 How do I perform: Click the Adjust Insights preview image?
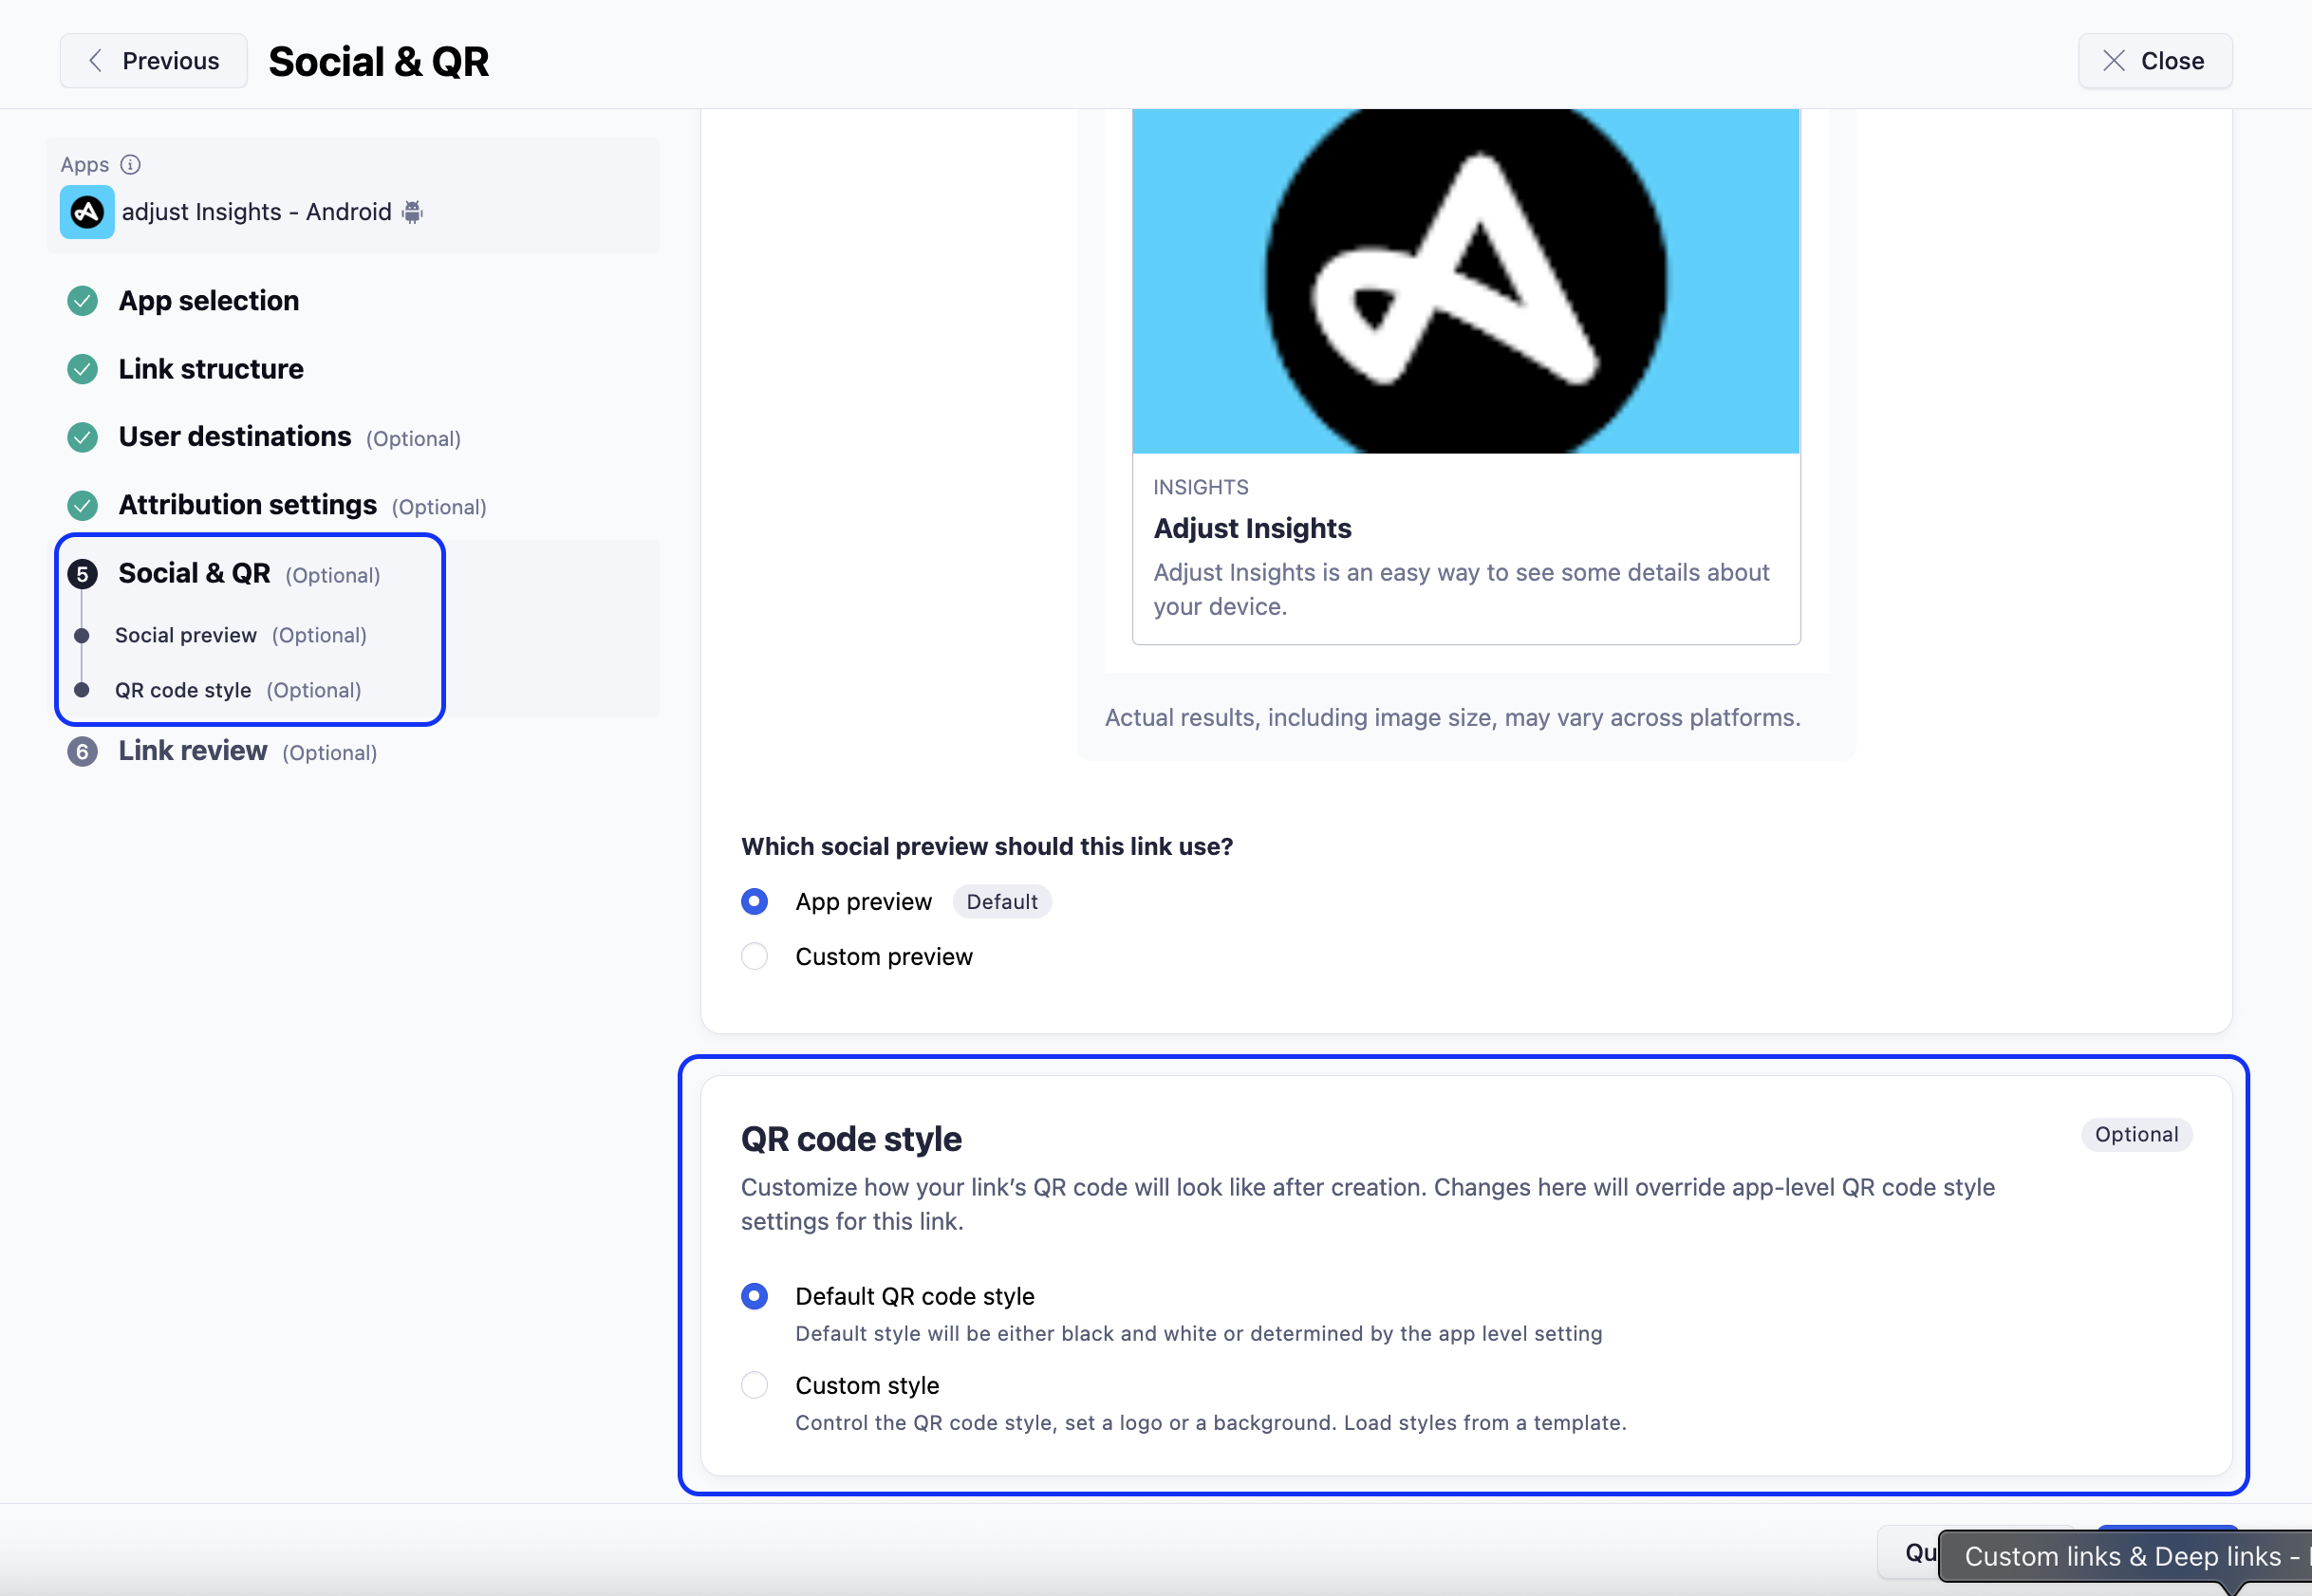tap(1465, 281)
